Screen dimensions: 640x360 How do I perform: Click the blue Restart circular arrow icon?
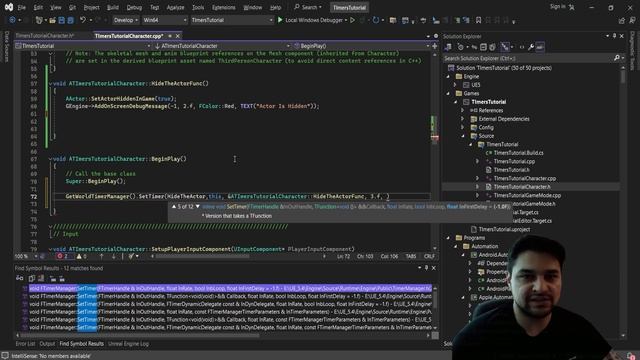click(376, 20)
